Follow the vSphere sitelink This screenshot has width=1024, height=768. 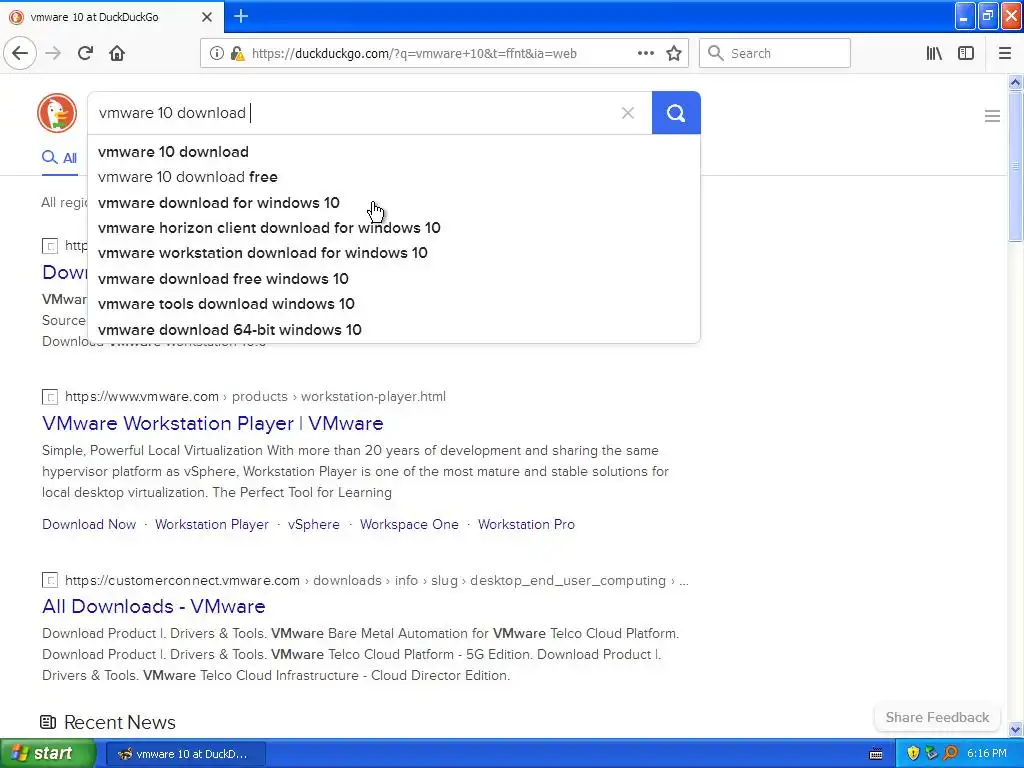313,524
